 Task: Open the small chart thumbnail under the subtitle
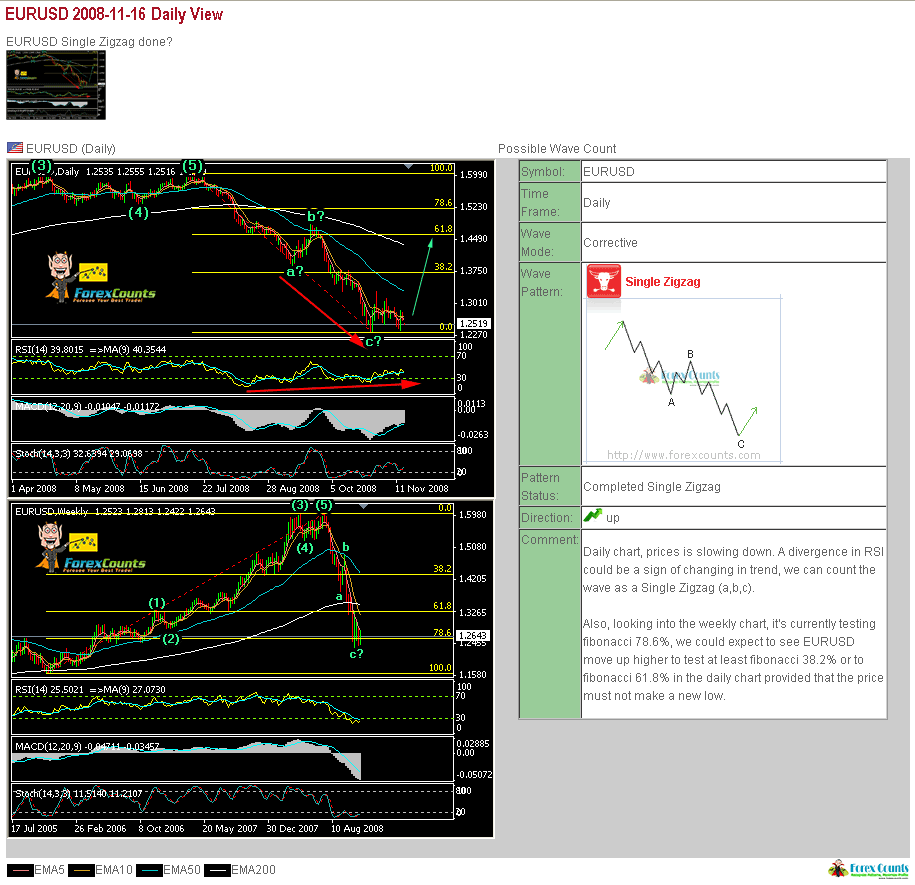pos(56,85)
